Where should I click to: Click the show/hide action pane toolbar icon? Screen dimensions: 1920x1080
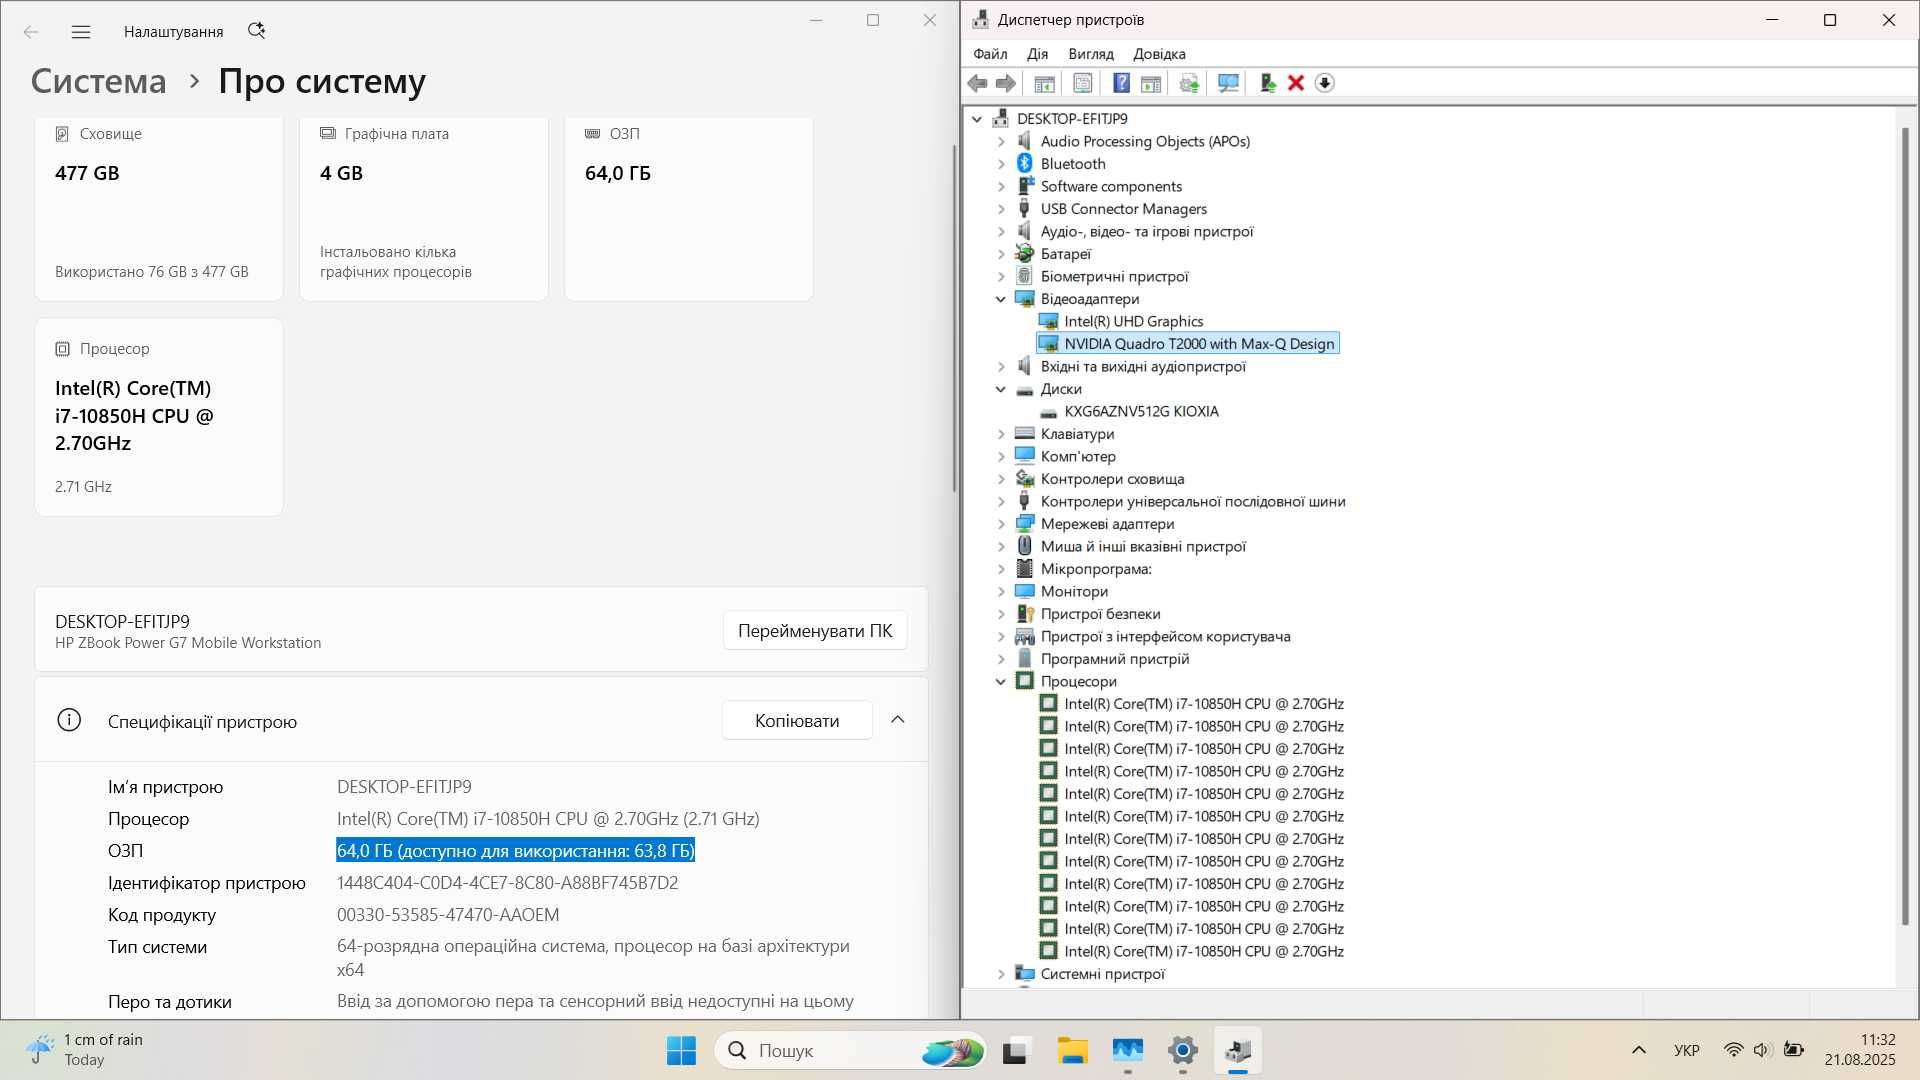(1151, 83)
